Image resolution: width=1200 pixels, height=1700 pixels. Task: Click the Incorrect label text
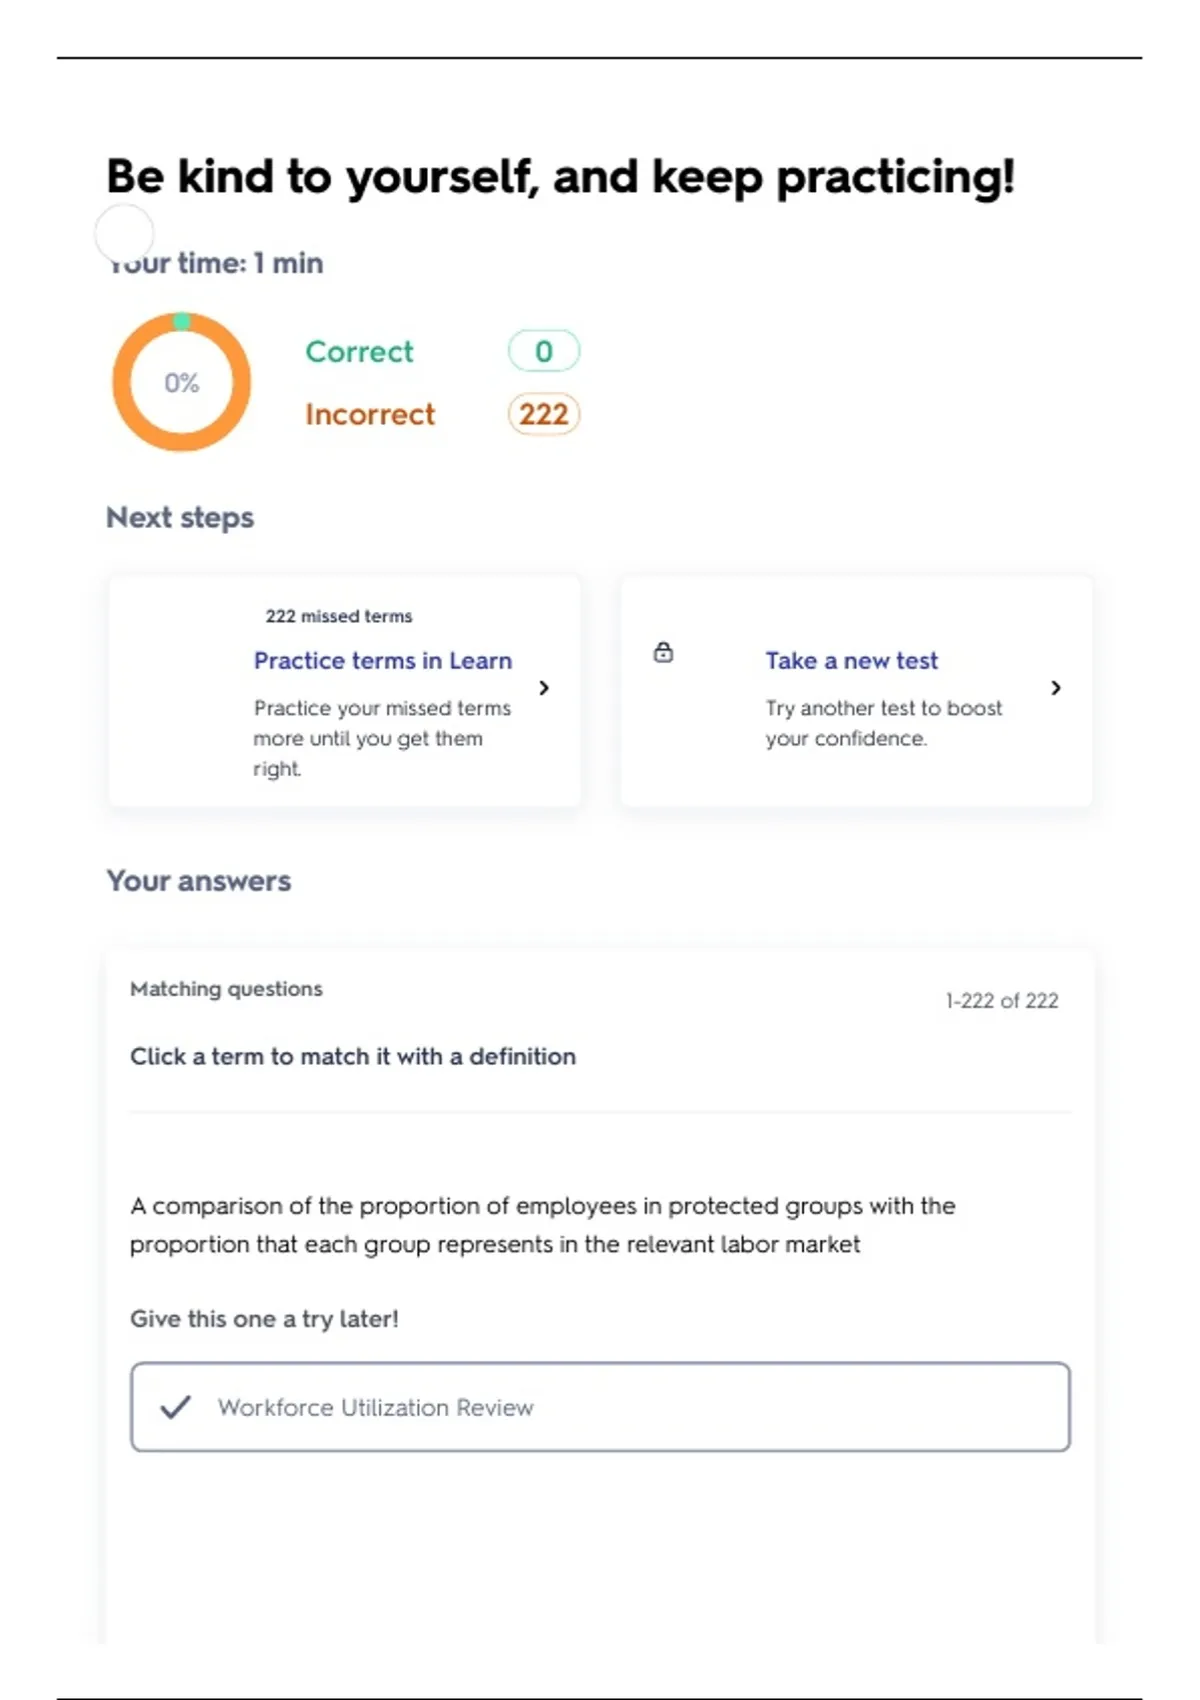coord(370,415)
